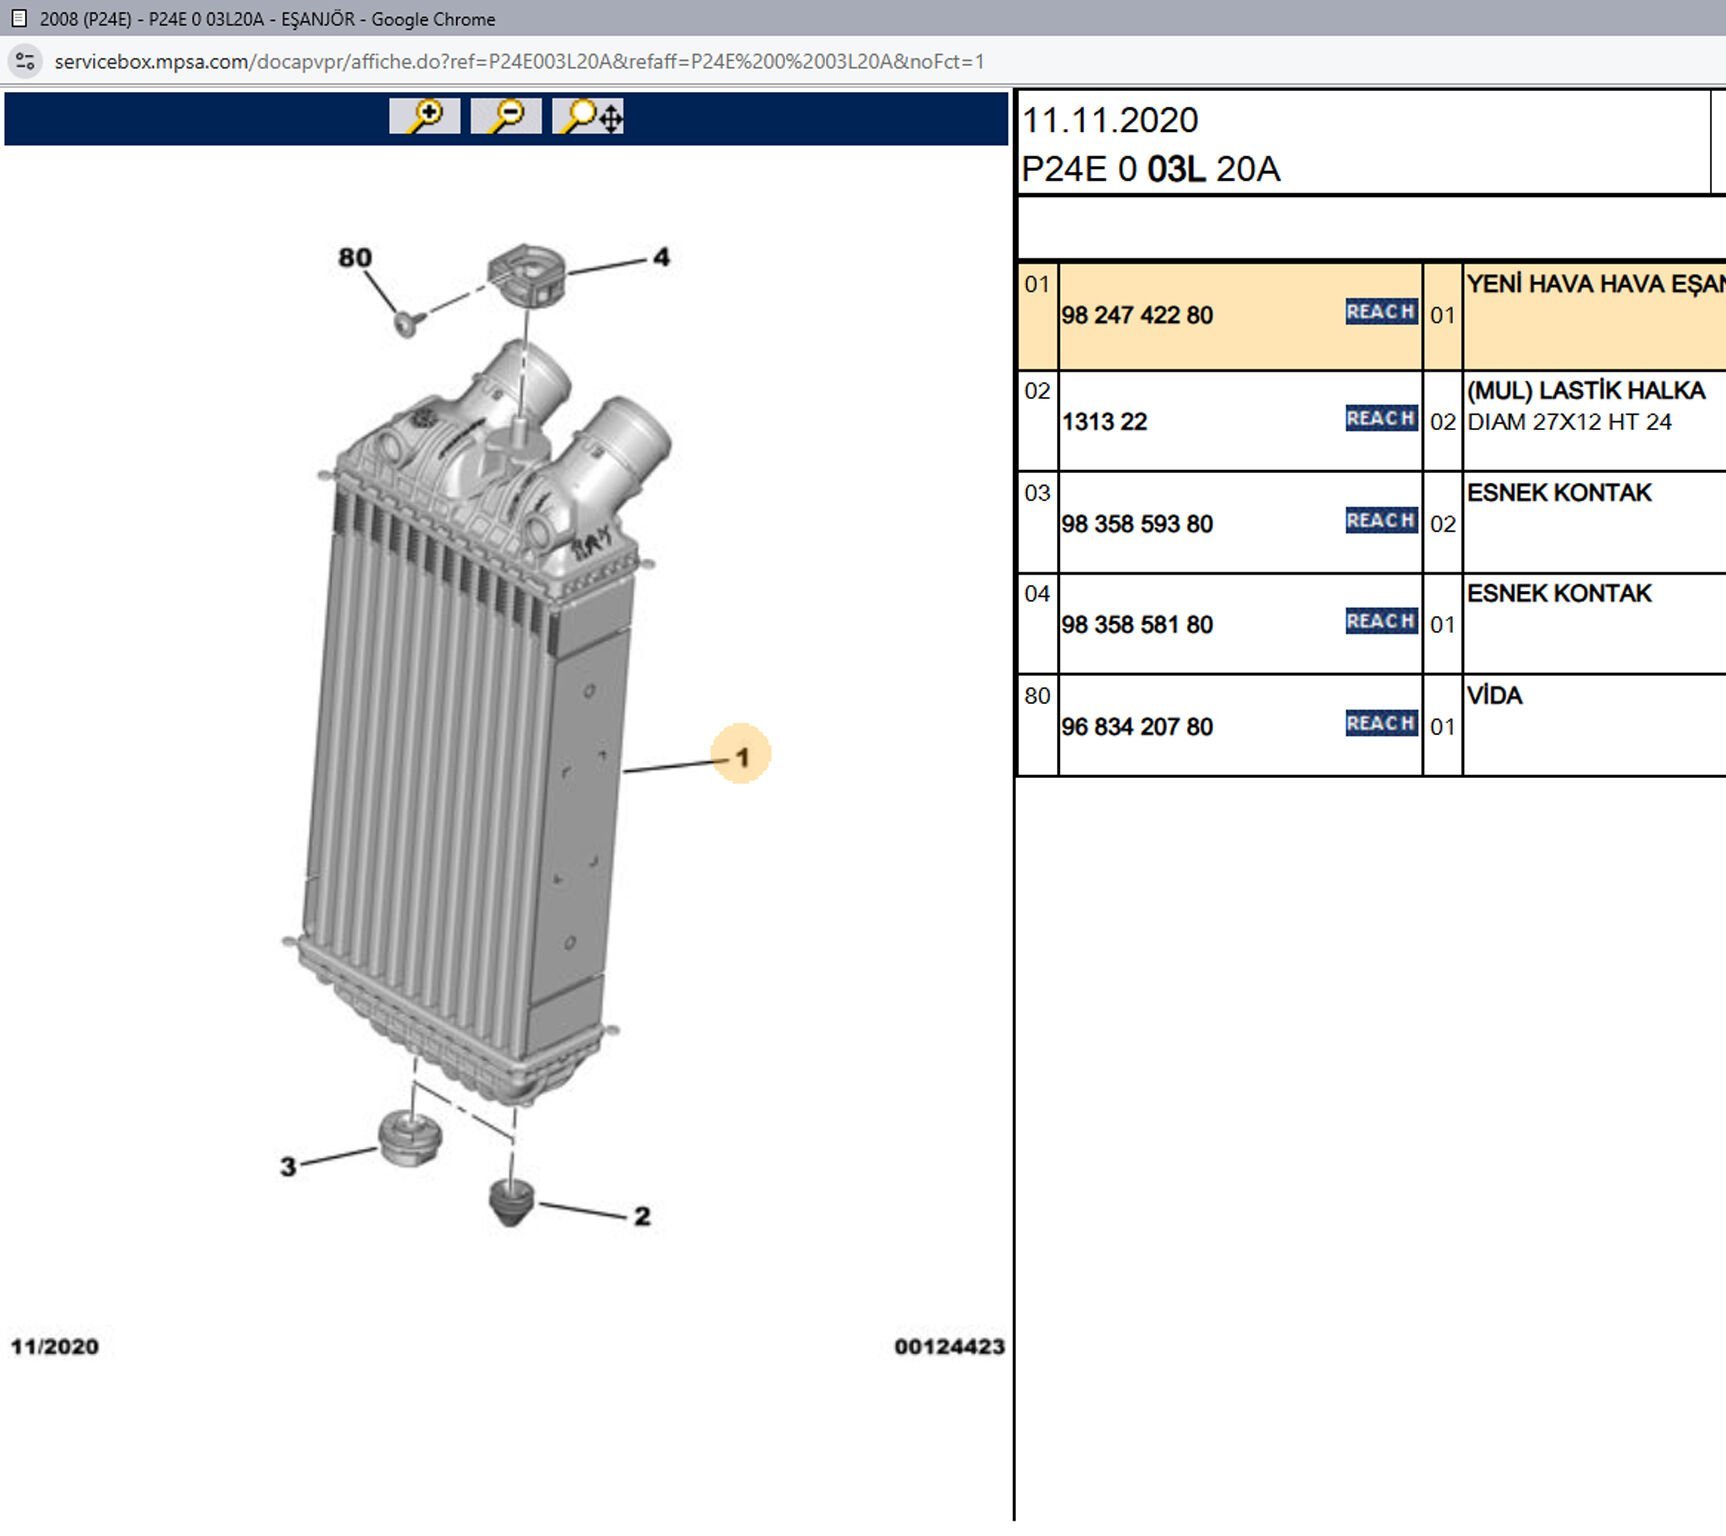
Task: Select callout 2 on the diagram
Action: click(642, 1216)
